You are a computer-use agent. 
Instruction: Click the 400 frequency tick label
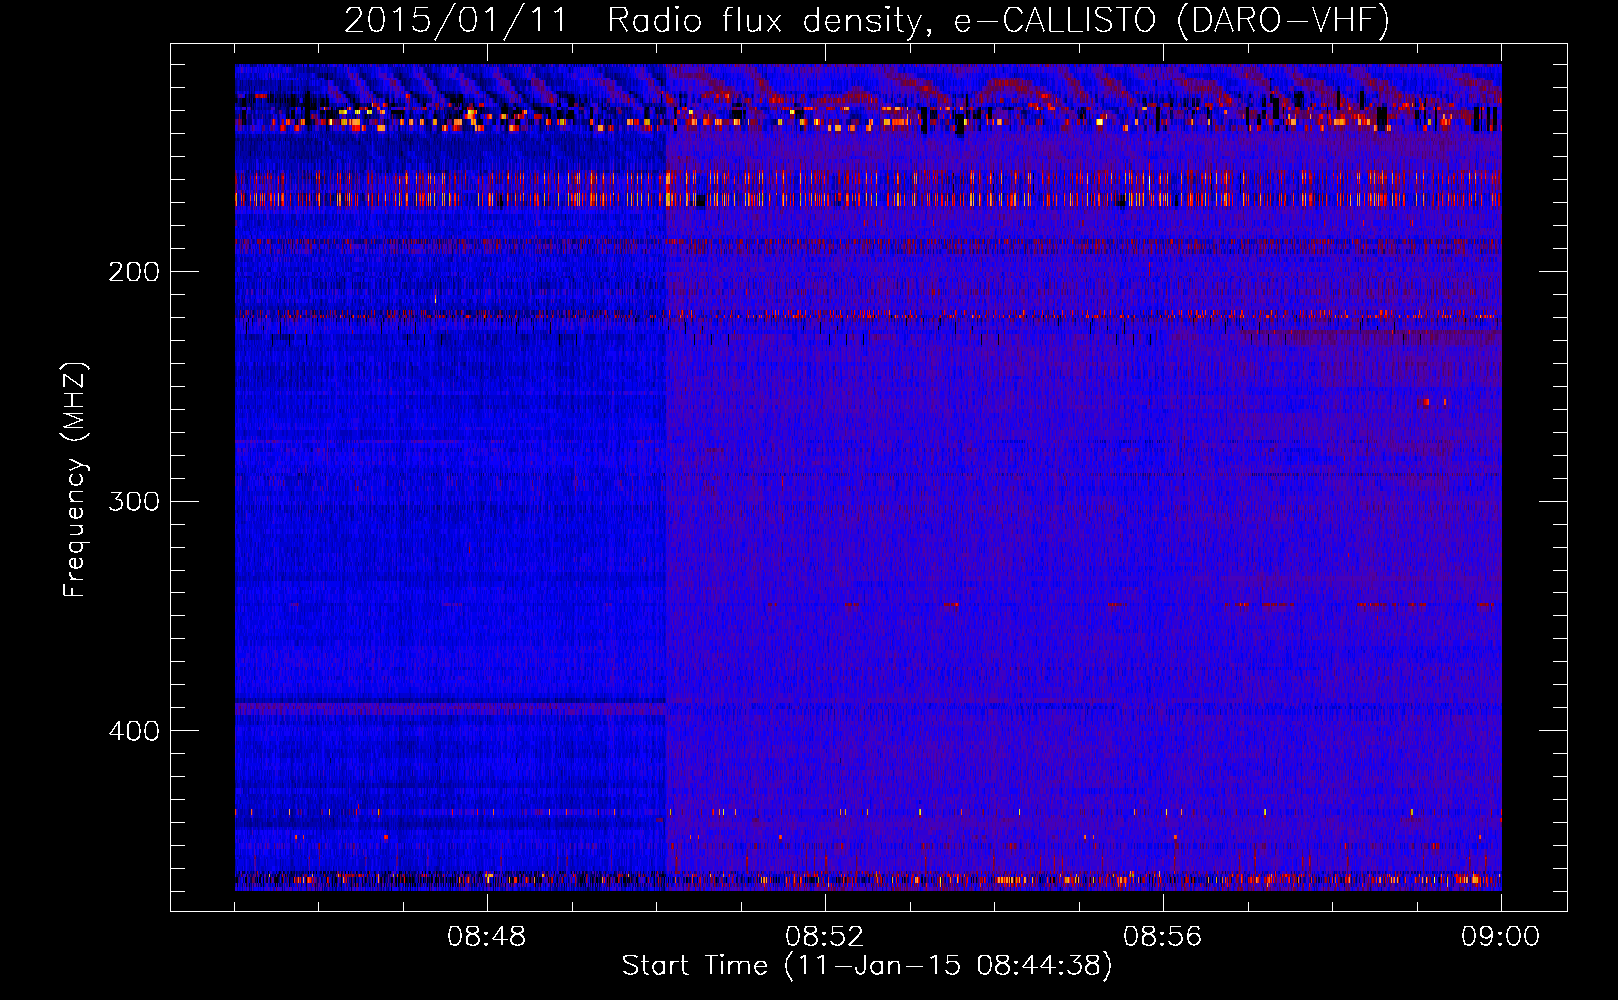tap(134, 731)
